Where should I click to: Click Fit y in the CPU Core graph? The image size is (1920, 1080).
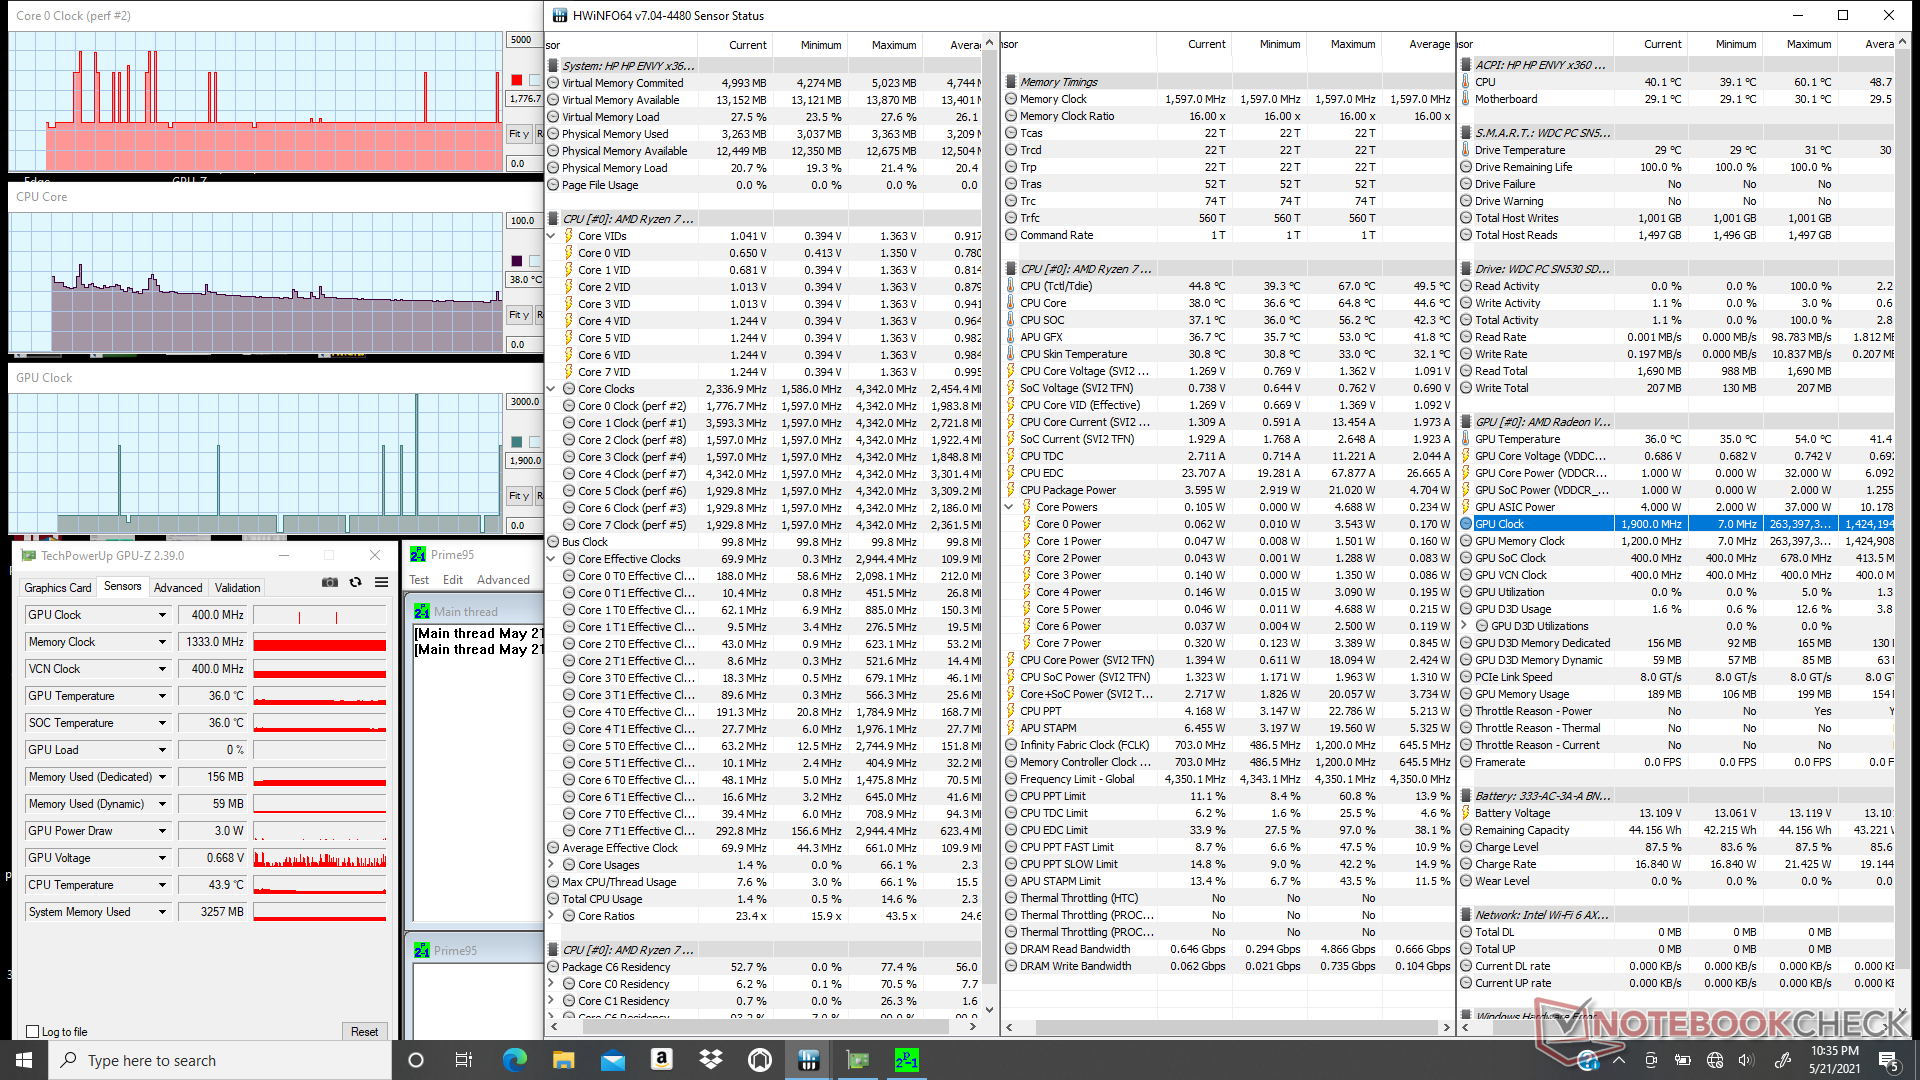click(518, 315)
